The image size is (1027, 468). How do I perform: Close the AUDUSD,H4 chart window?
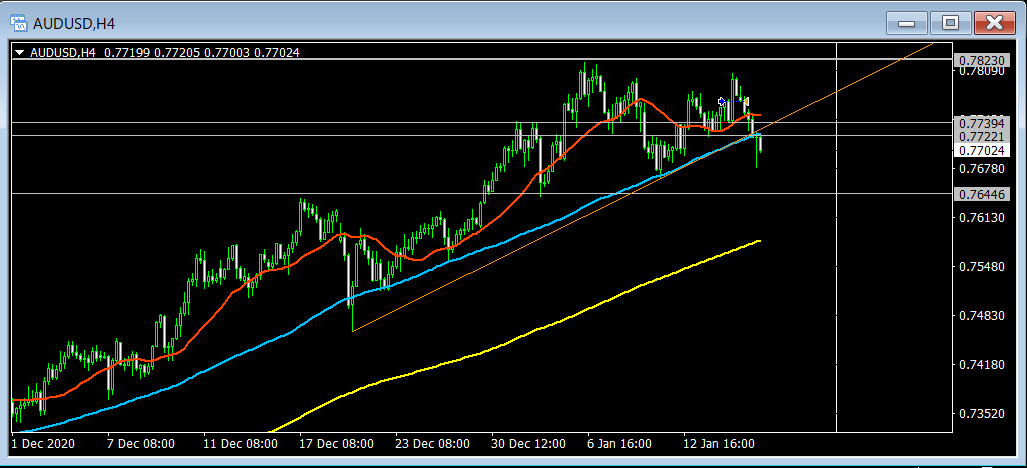pos(994,24)
